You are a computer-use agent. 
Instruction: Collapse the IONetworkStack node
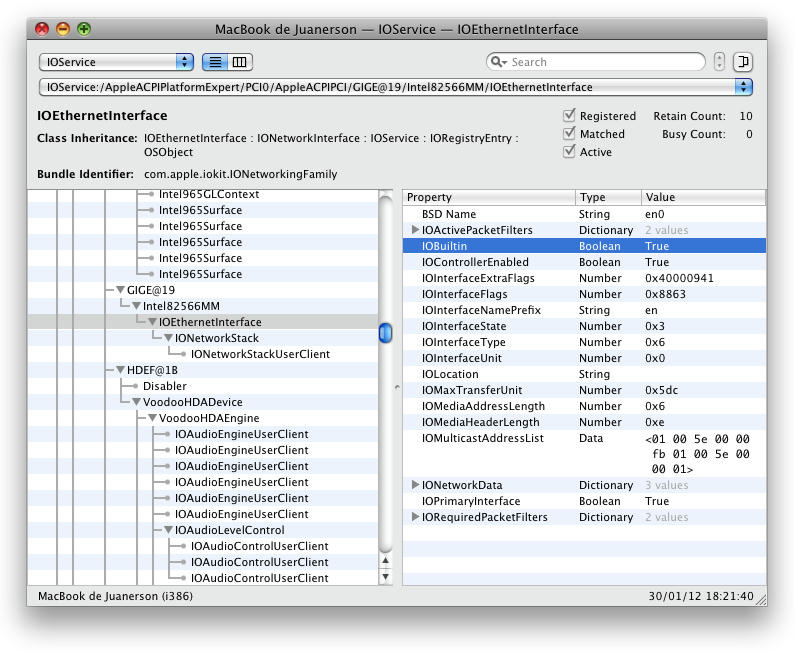coord(169,338)
